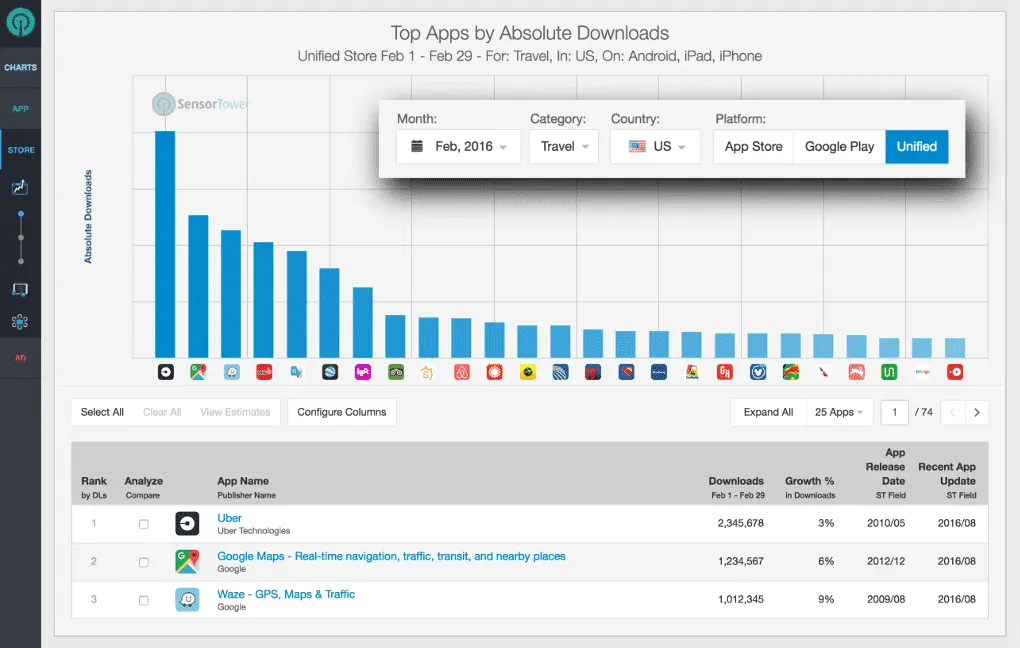Click the Google Maps icon in table row
Image resolution: width=1020 pixels, height=648 pixels.
click(187, 561)
